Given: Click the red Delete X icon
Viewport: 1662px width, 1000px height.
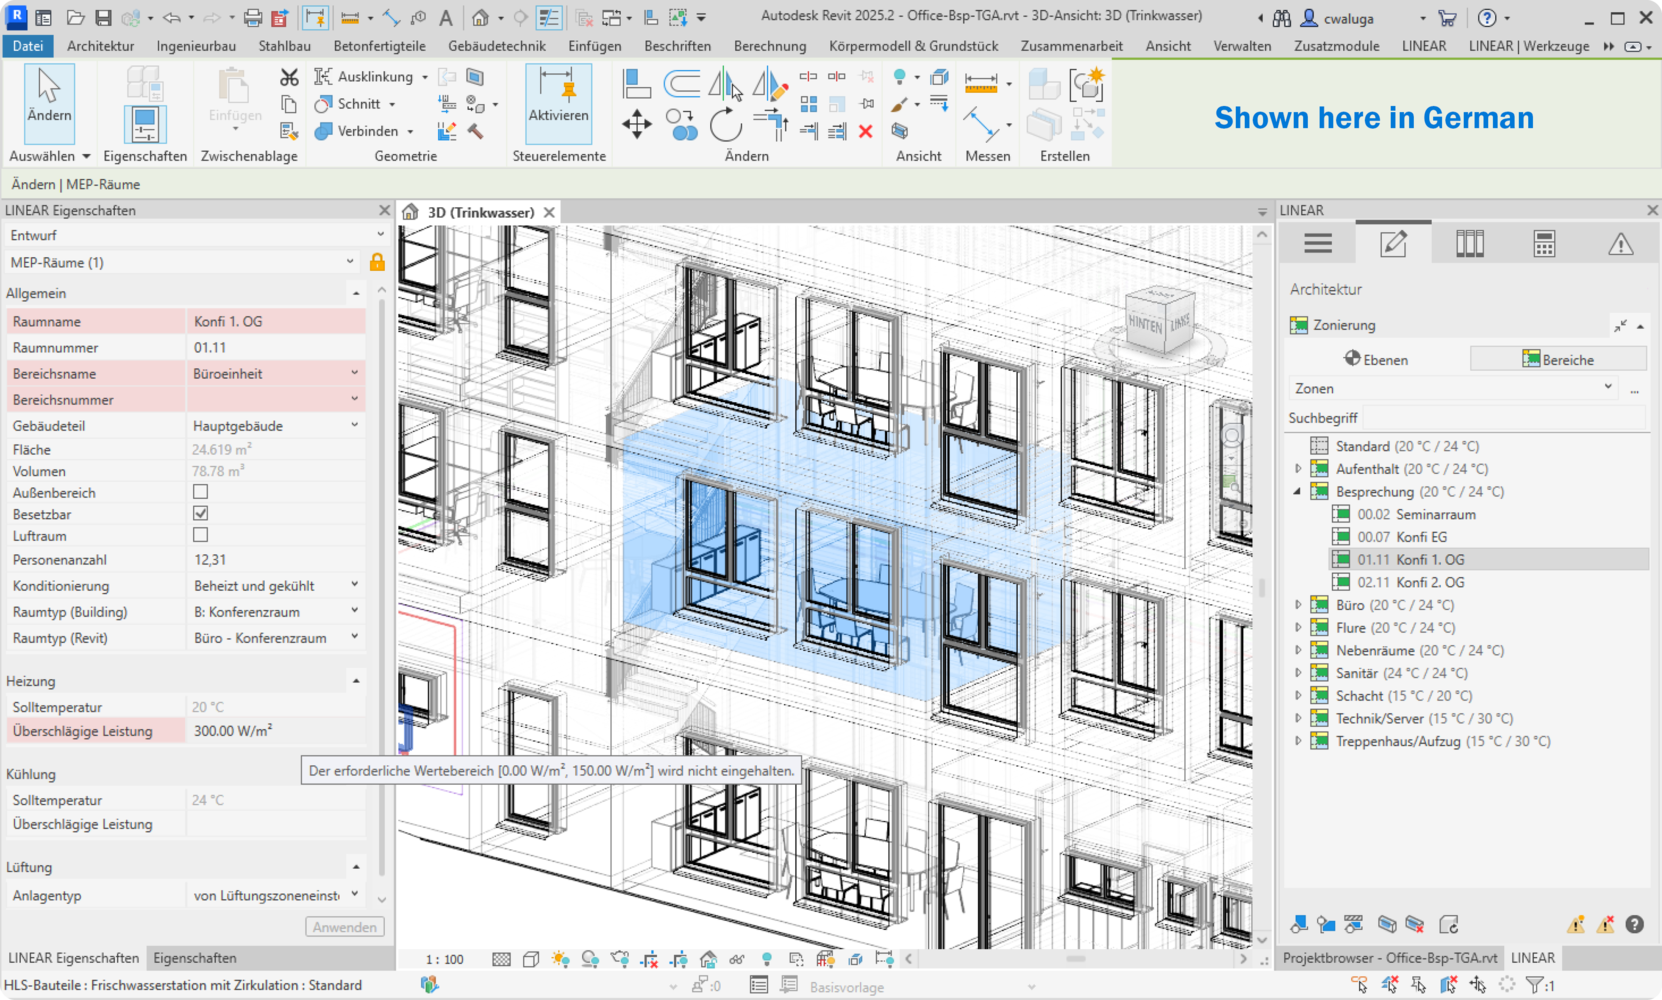Looking at the screenshot, I should (866, 131).
